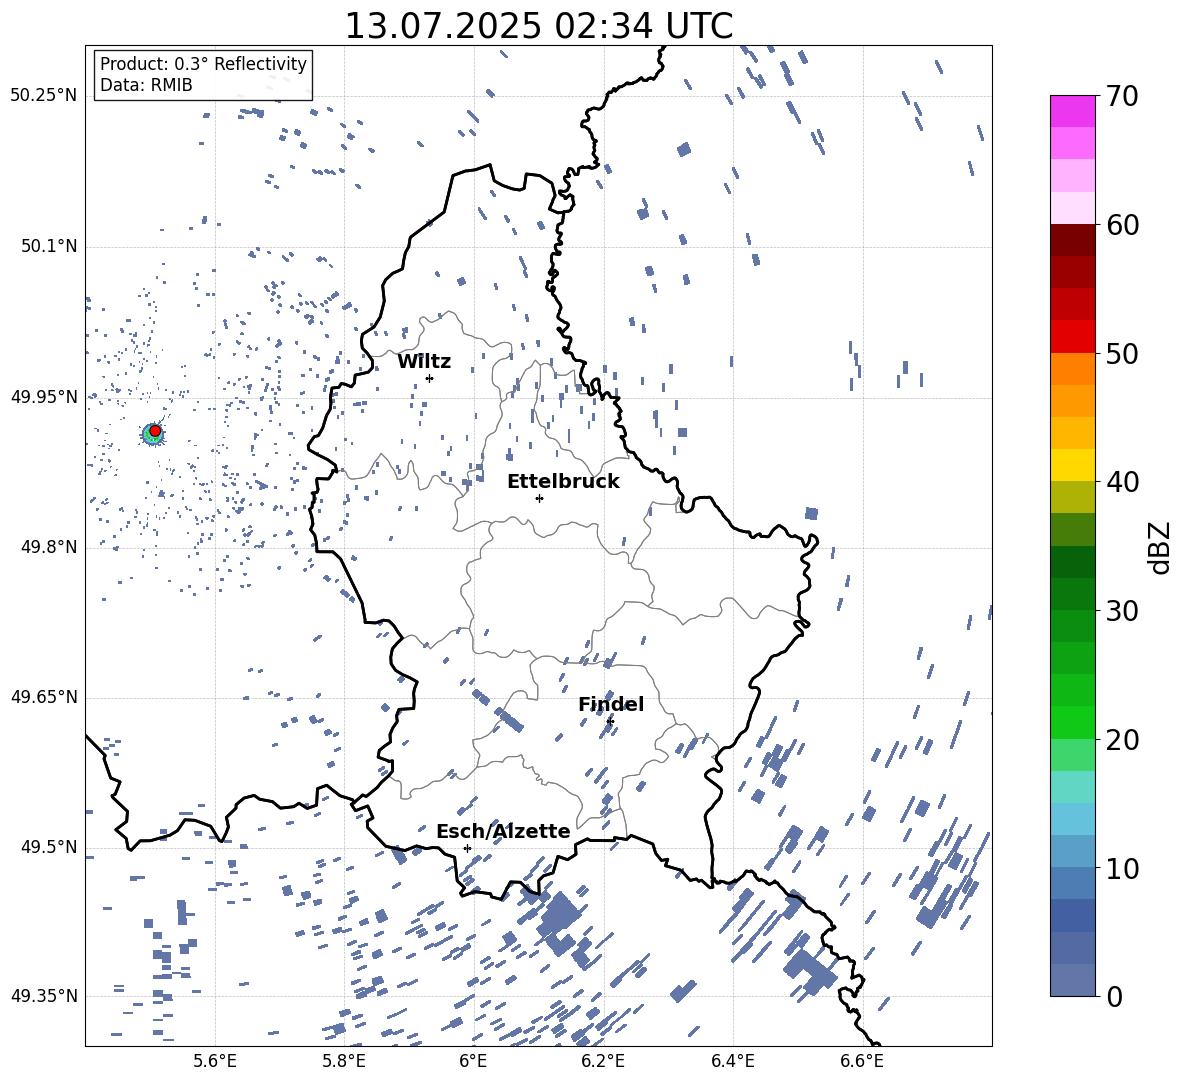Click the 70 colorbar tick label
1184x1081 pixels.
pyautogui.click(x=1122, y=97)
